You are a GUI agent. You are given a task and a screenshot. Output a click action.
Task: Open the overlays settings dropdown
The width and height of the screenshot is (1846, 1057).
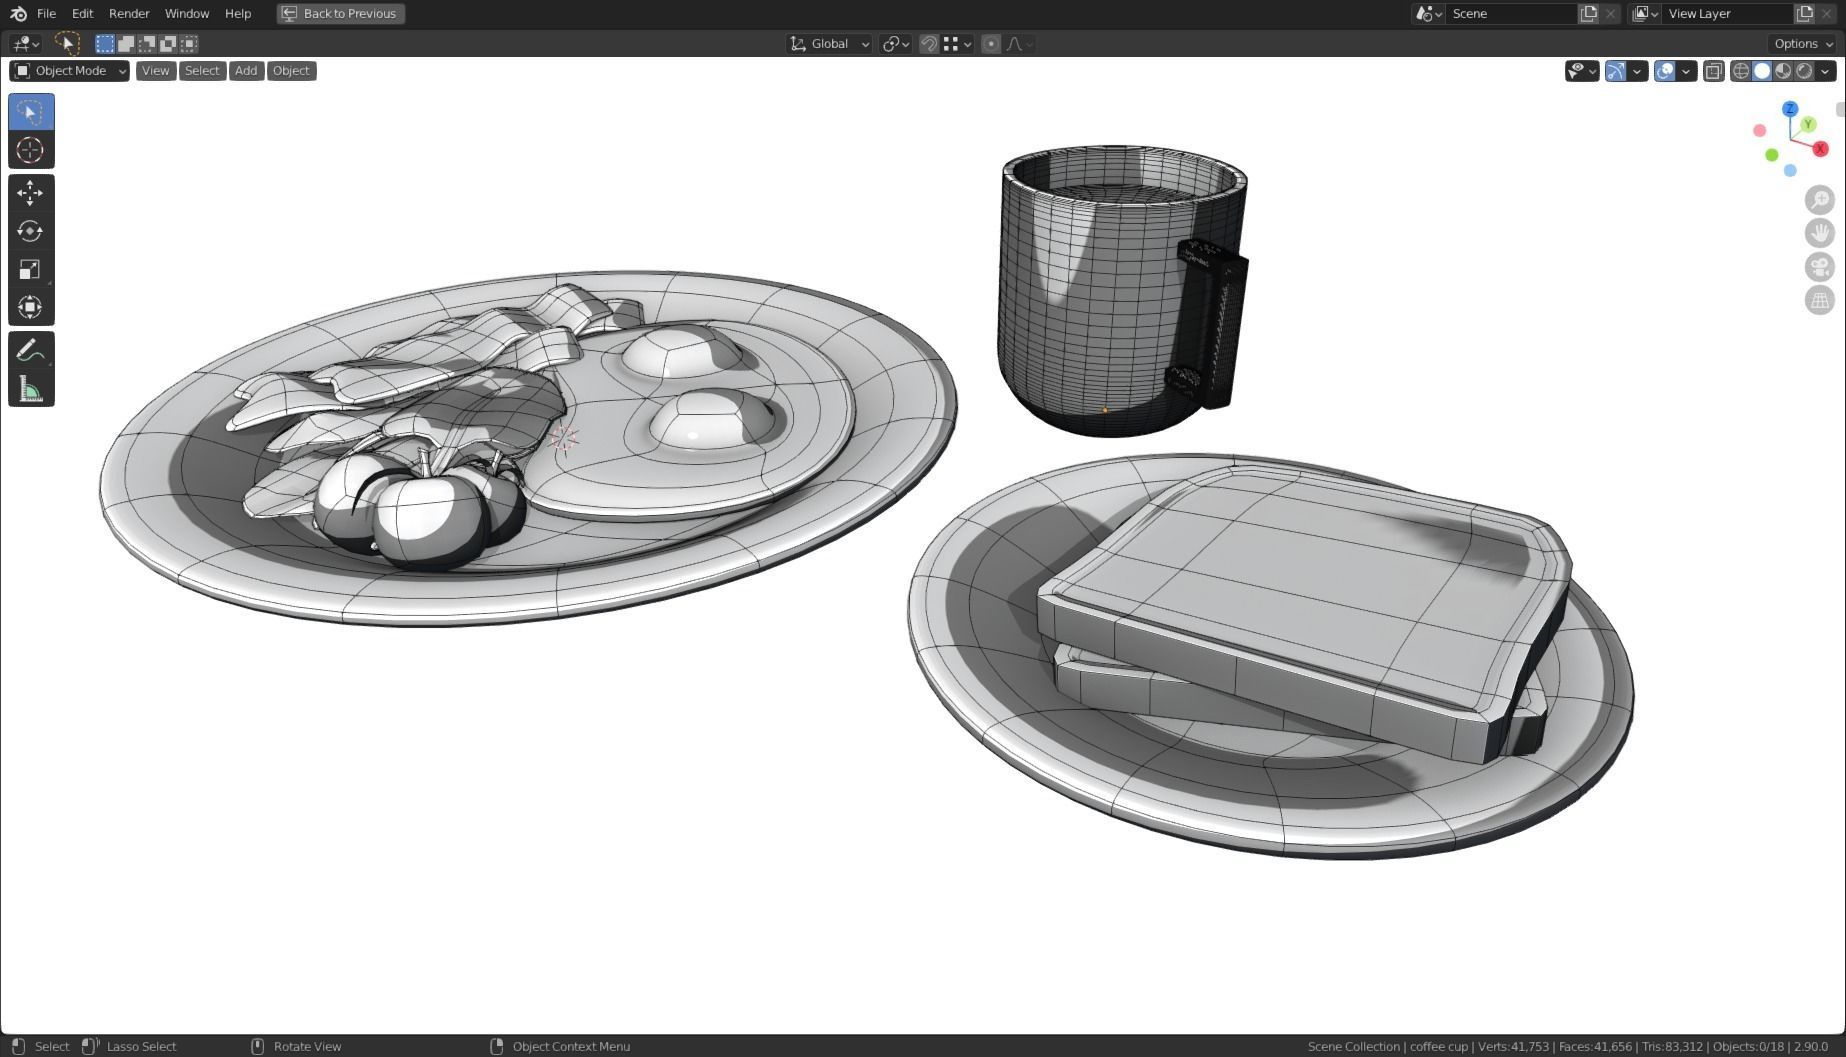1687,71
